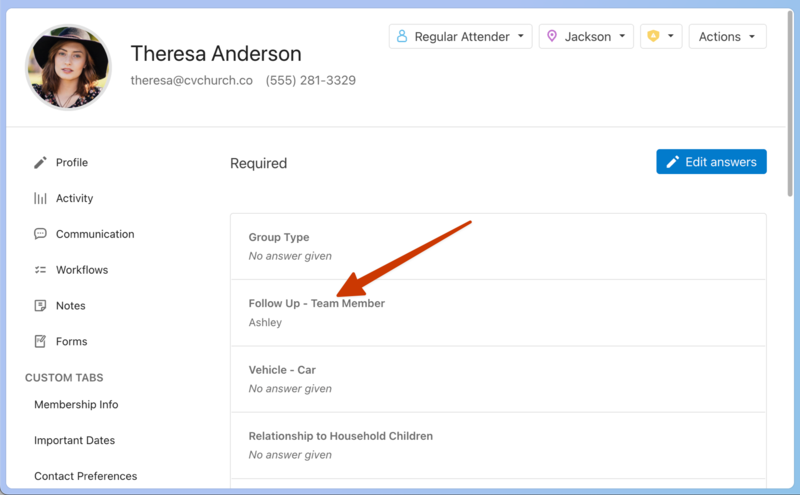Click Theresa Anderson's profile photo
Screen dimensions: 800x495
tap(69, 67)
